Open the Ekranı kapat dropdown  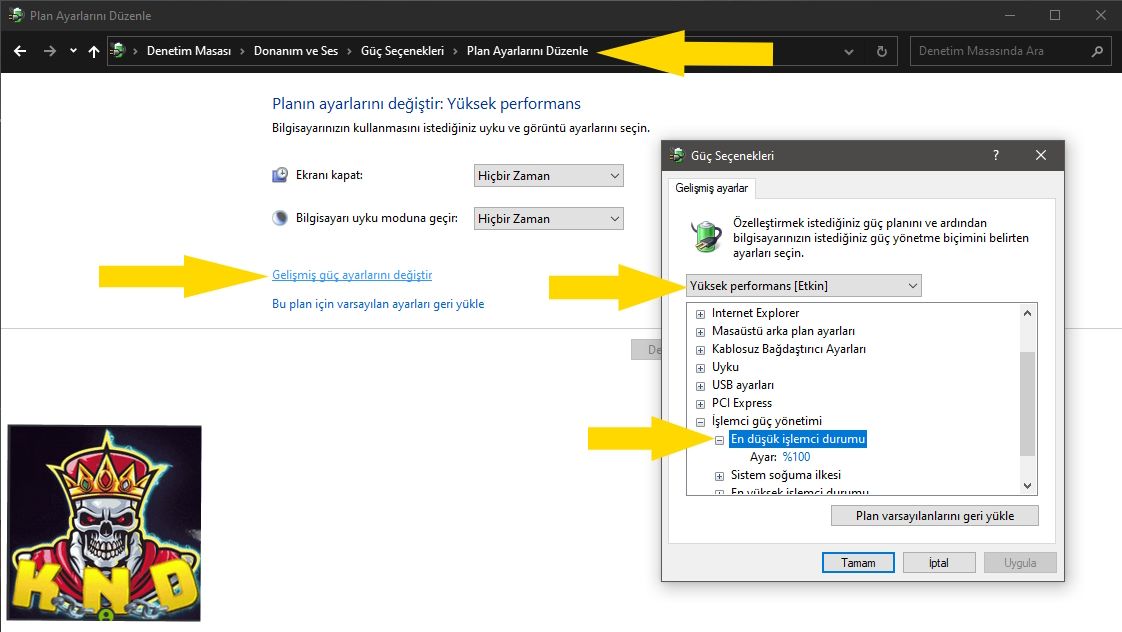[548, 175]
